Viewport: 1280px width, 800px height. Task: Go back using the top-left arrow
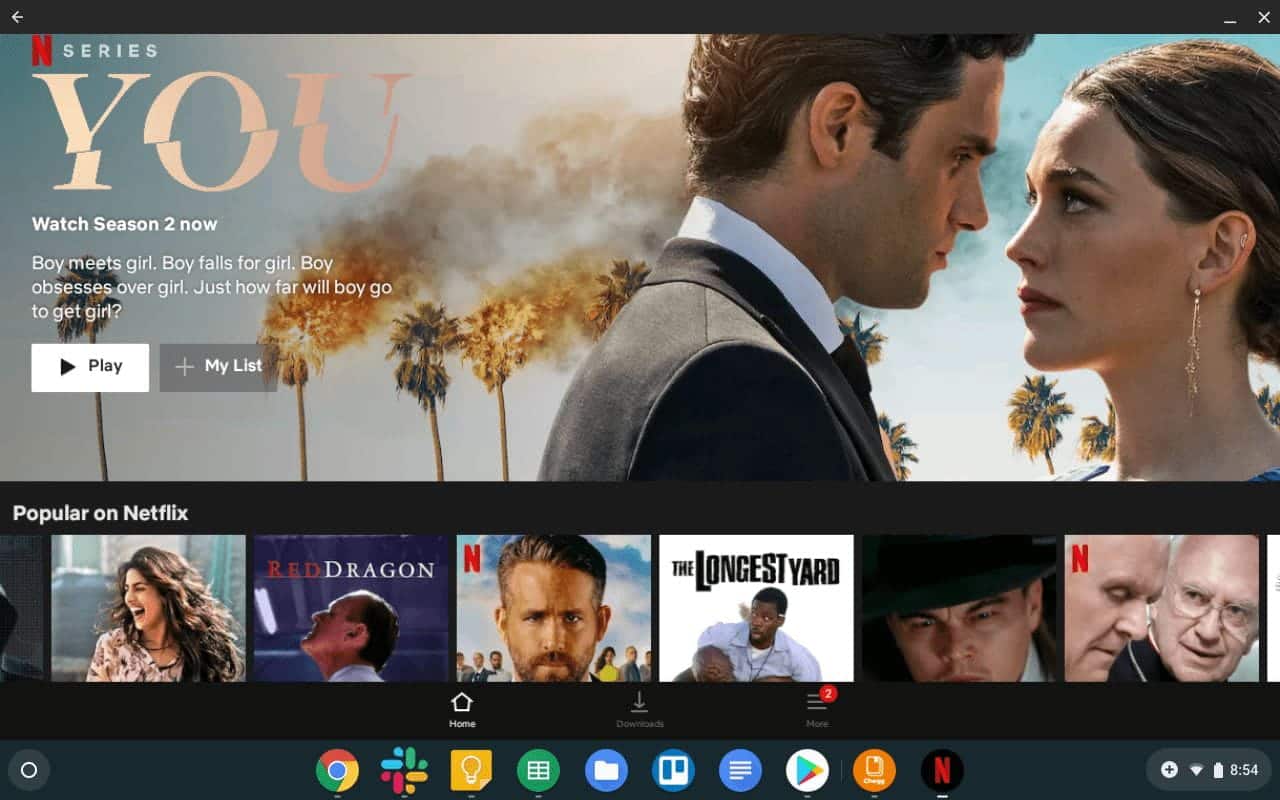click(16, 17)
